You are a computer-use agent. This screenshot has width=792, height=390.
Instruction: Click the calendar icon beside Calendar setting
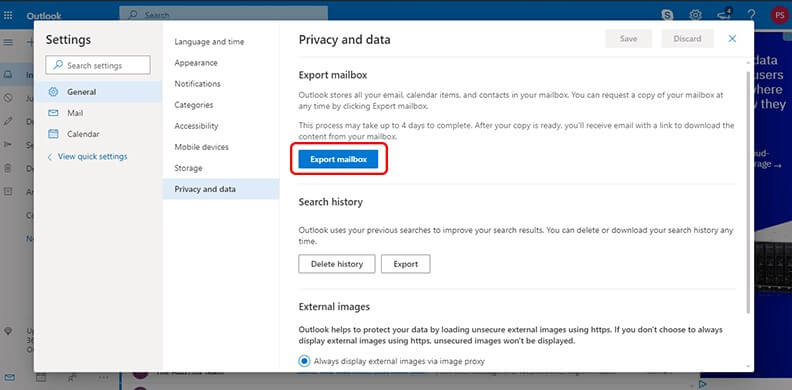point(53,134)
